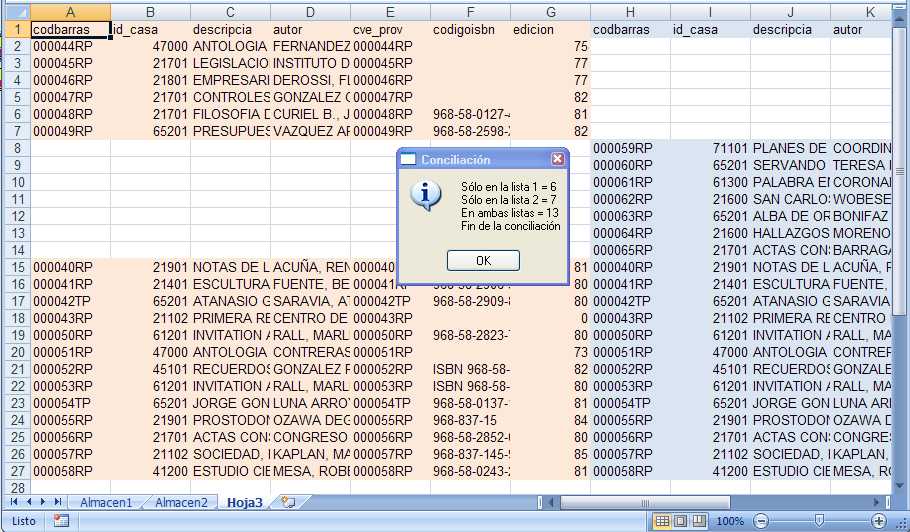Image resolution: width=910 pixels, height=532 pixels.
Task: Click the zoom out minus button
Action: pyautogui.click(x=761, y=521)
